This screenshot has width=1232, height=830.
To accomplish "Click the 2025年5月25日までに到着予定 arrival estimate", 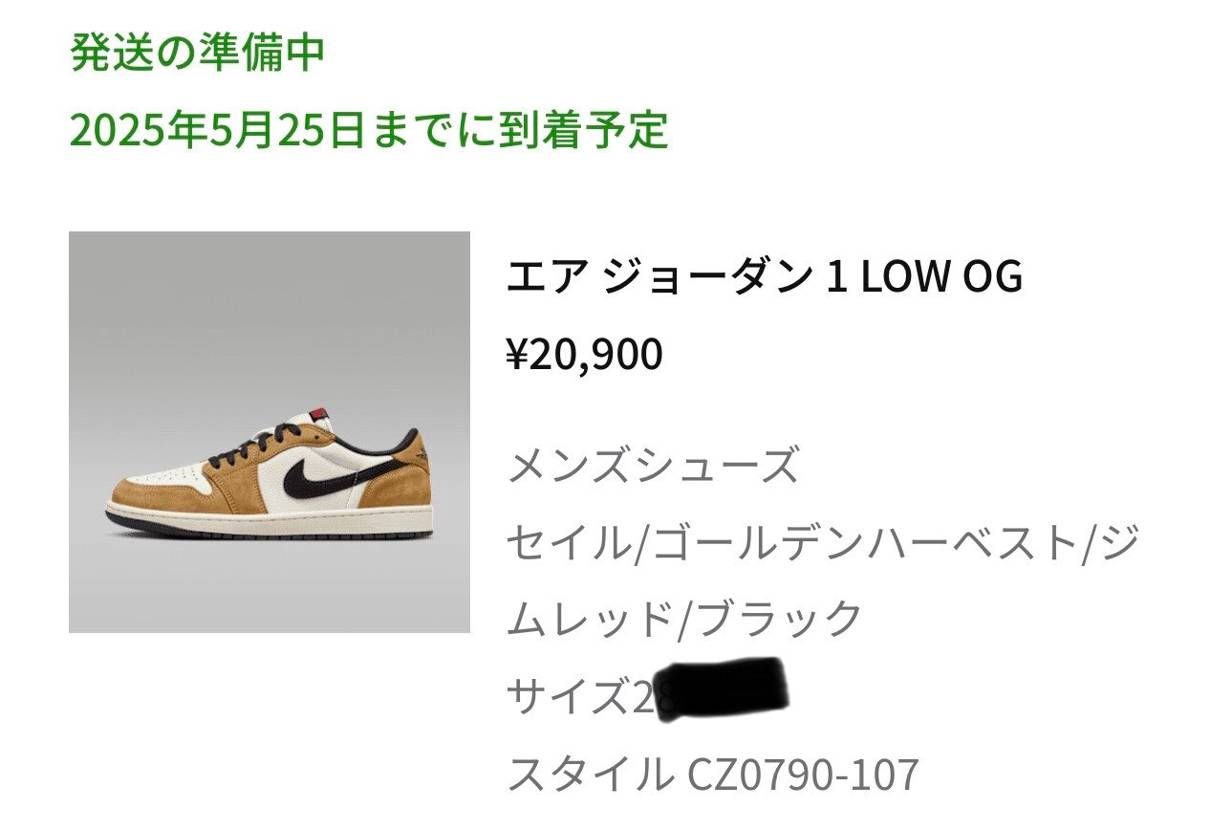I will 368,130.
